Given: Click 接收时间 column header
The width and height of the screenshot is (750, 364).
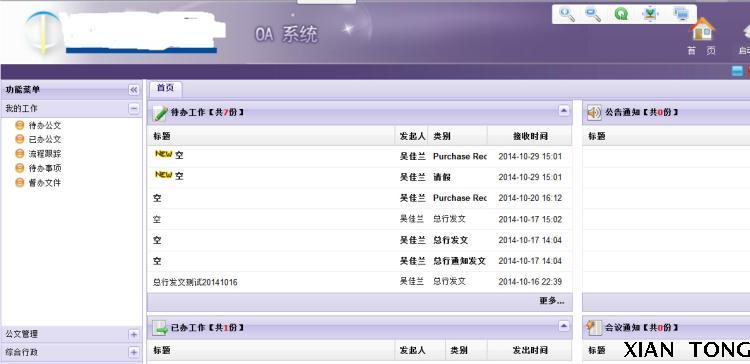Looking at the screenshot, I should [530, 136].
